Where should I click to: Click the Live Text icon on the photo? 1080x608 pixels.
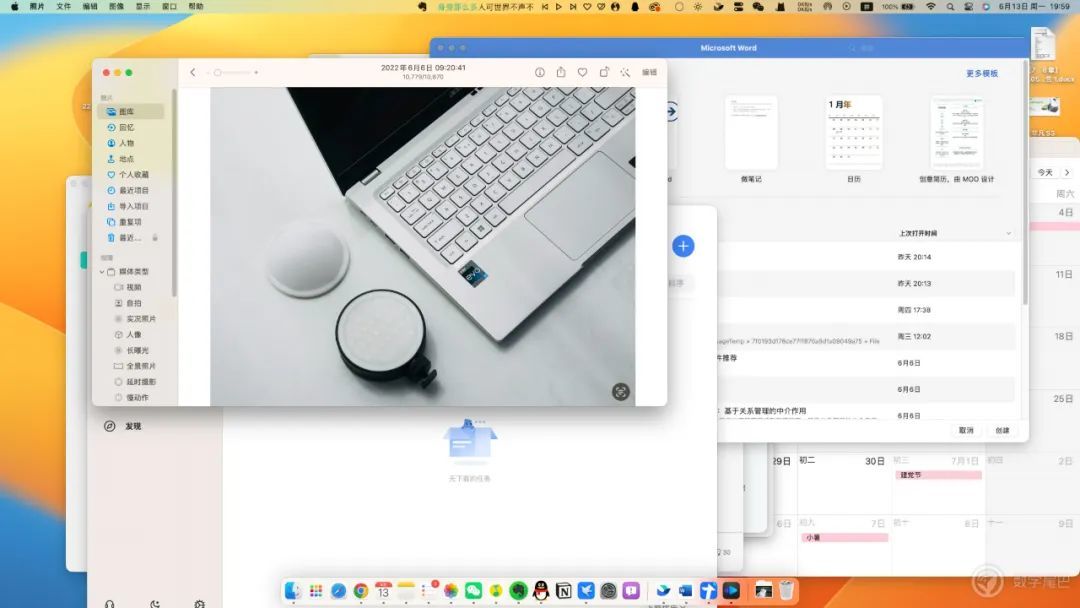point(621,392)
